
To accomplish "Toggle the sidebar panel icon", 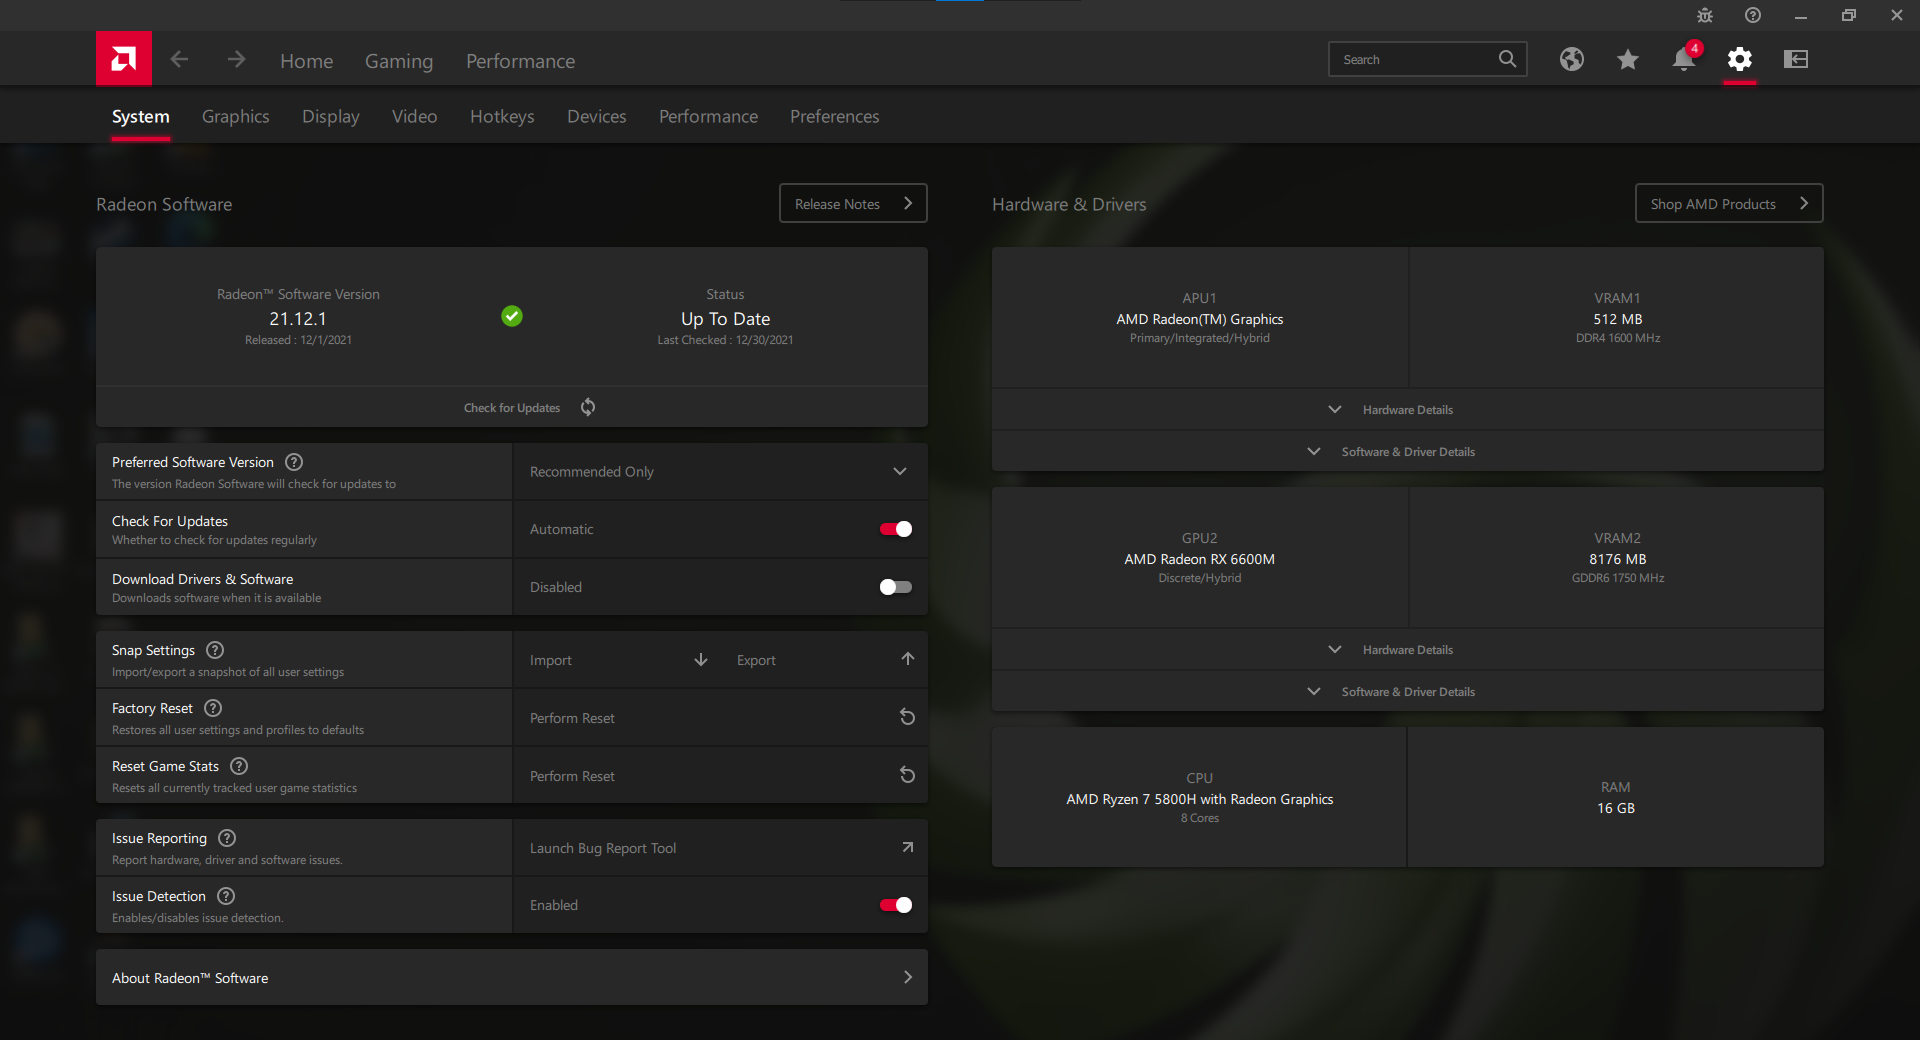I will pyautogui.click(x=1796, y=59).
